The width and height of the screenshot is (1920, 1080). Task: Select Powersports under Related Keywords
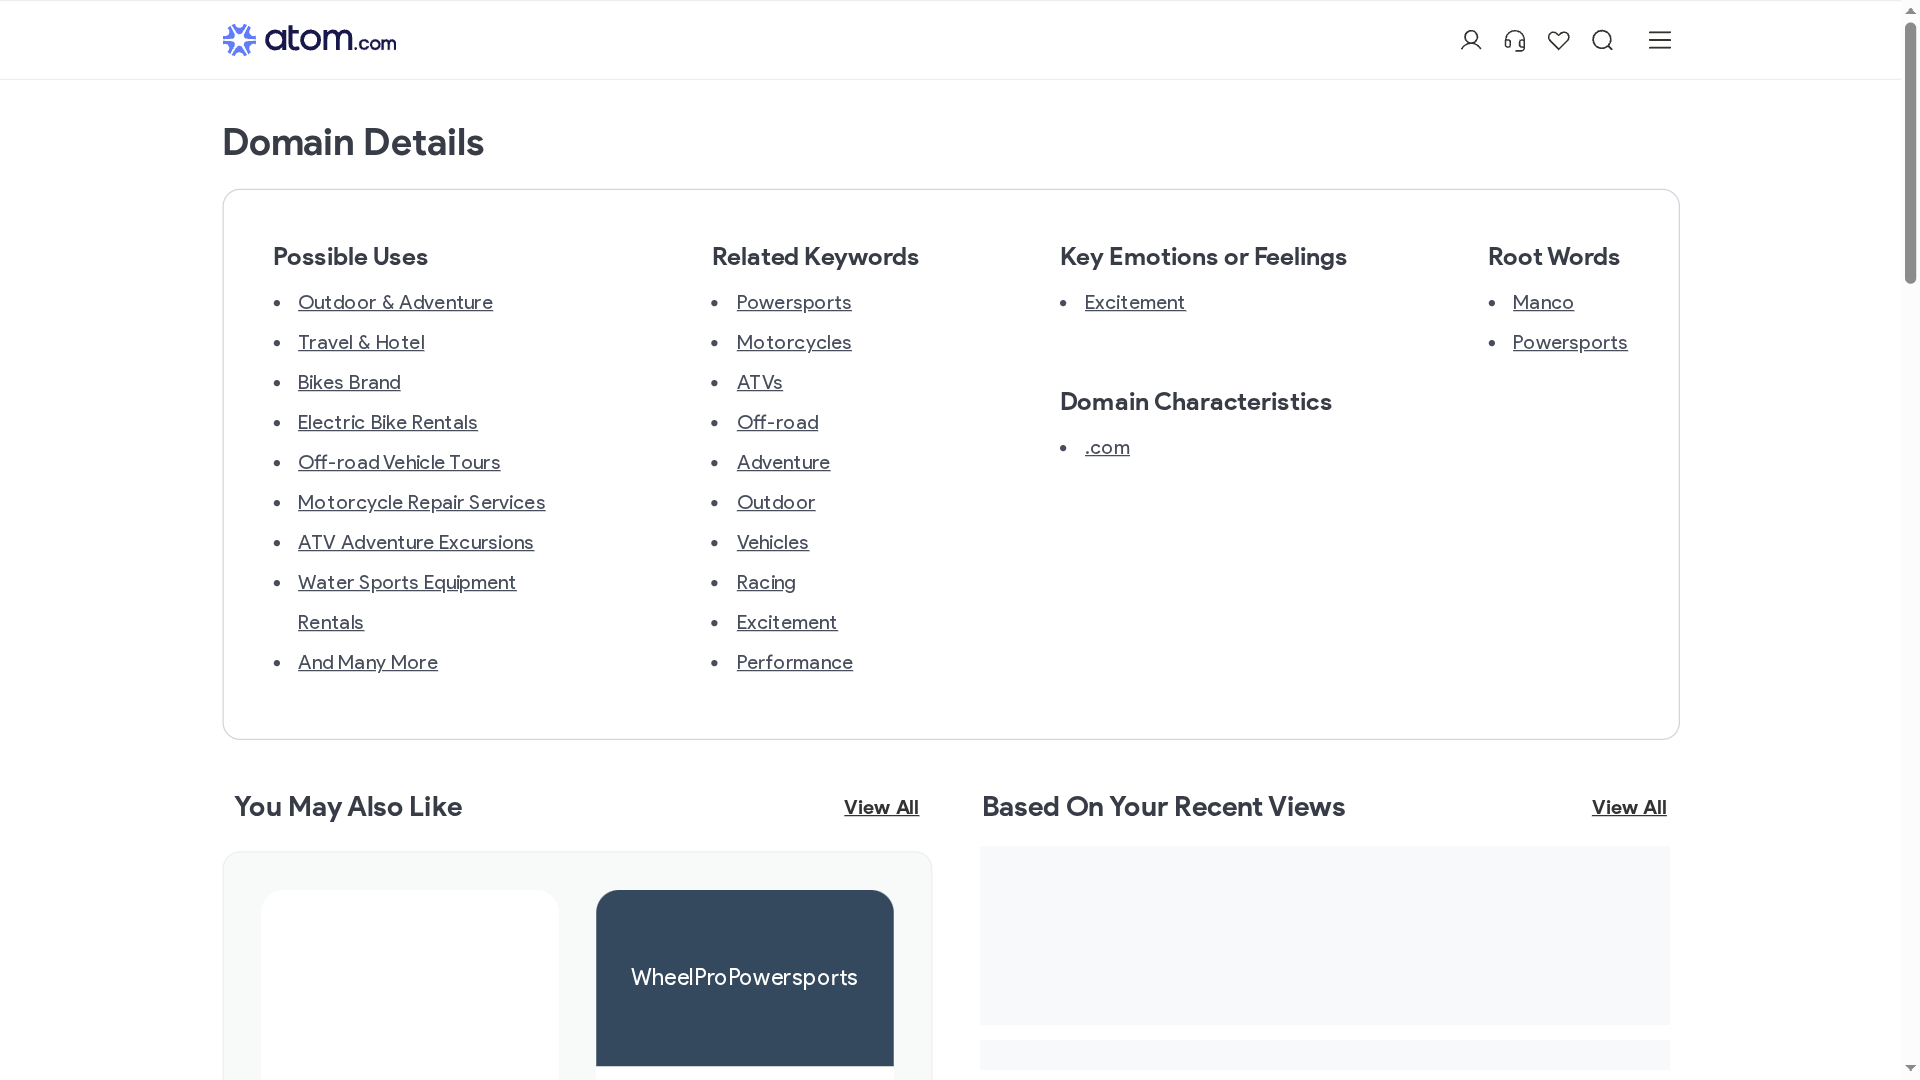[794, 302]
